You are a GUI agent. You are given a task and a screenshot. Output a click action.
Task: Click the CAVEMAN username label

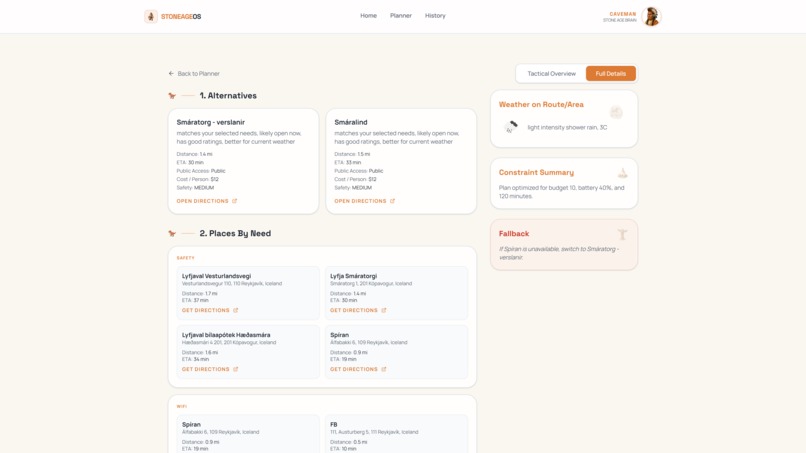(x=622, y=14)
